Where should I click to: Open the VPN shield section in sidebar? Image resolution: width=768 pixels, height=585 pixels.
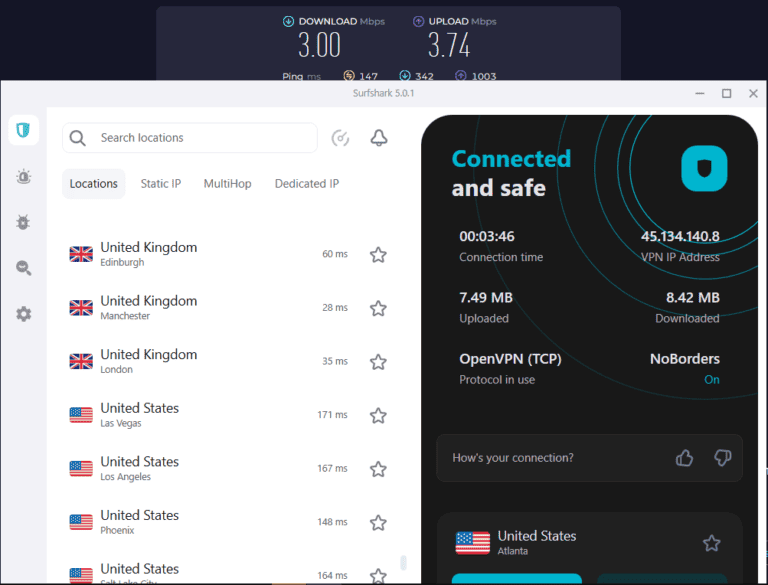pyautogui.click(x=23, y=130)
